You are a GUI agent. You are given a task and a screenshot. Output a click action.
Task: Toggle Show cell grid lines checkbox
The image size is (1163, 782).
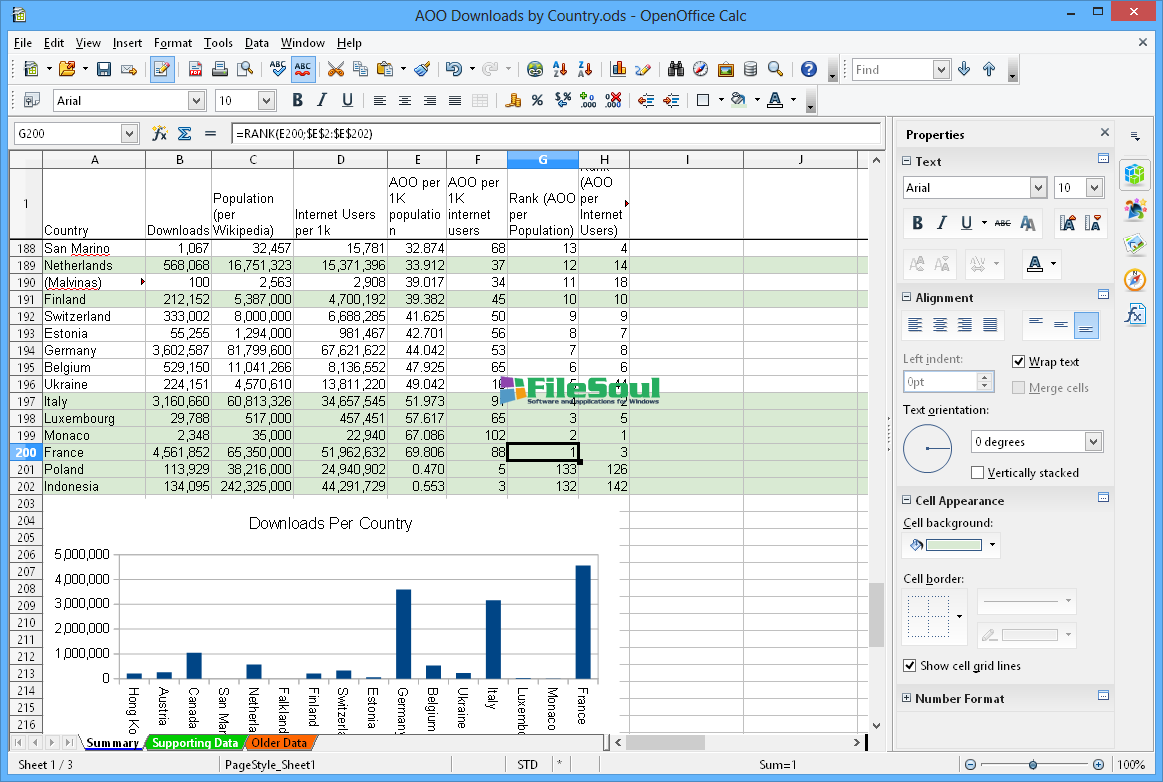point(910,666)
